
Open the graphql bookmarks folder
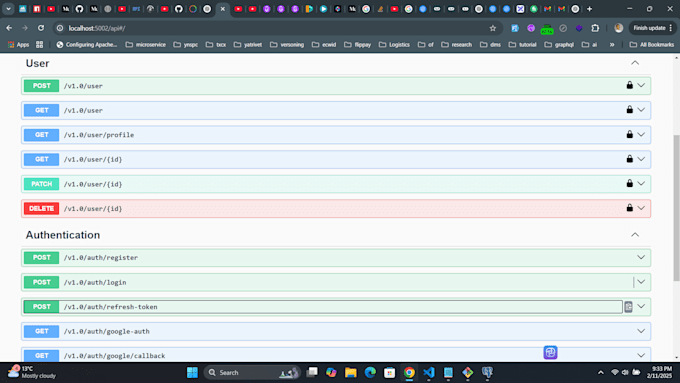pyautogui.click(x=559, y=45)
